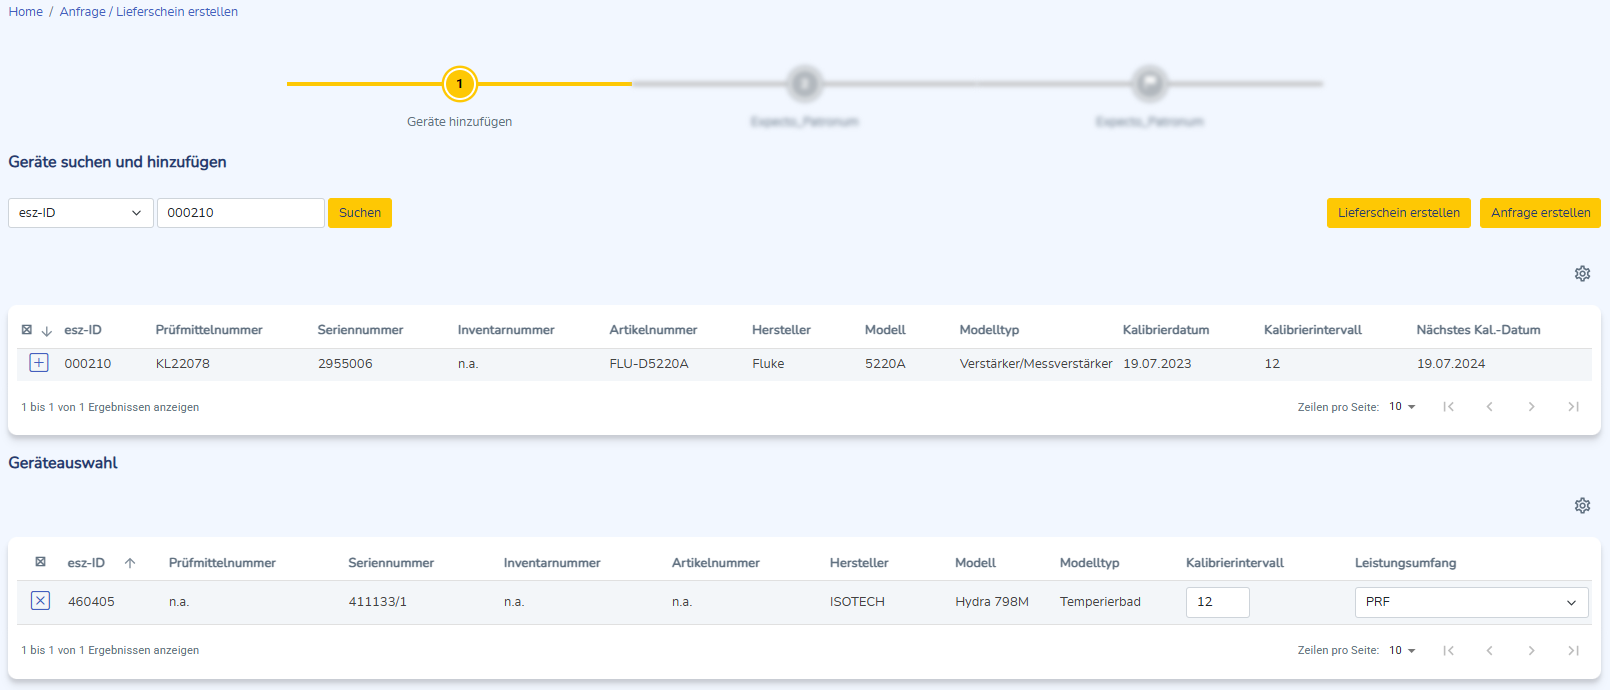The width and height of the screenshot is (1610, 690).
Task: Select step 1 Geräte hinzufügen in stepper
Action: click(459, 84)
